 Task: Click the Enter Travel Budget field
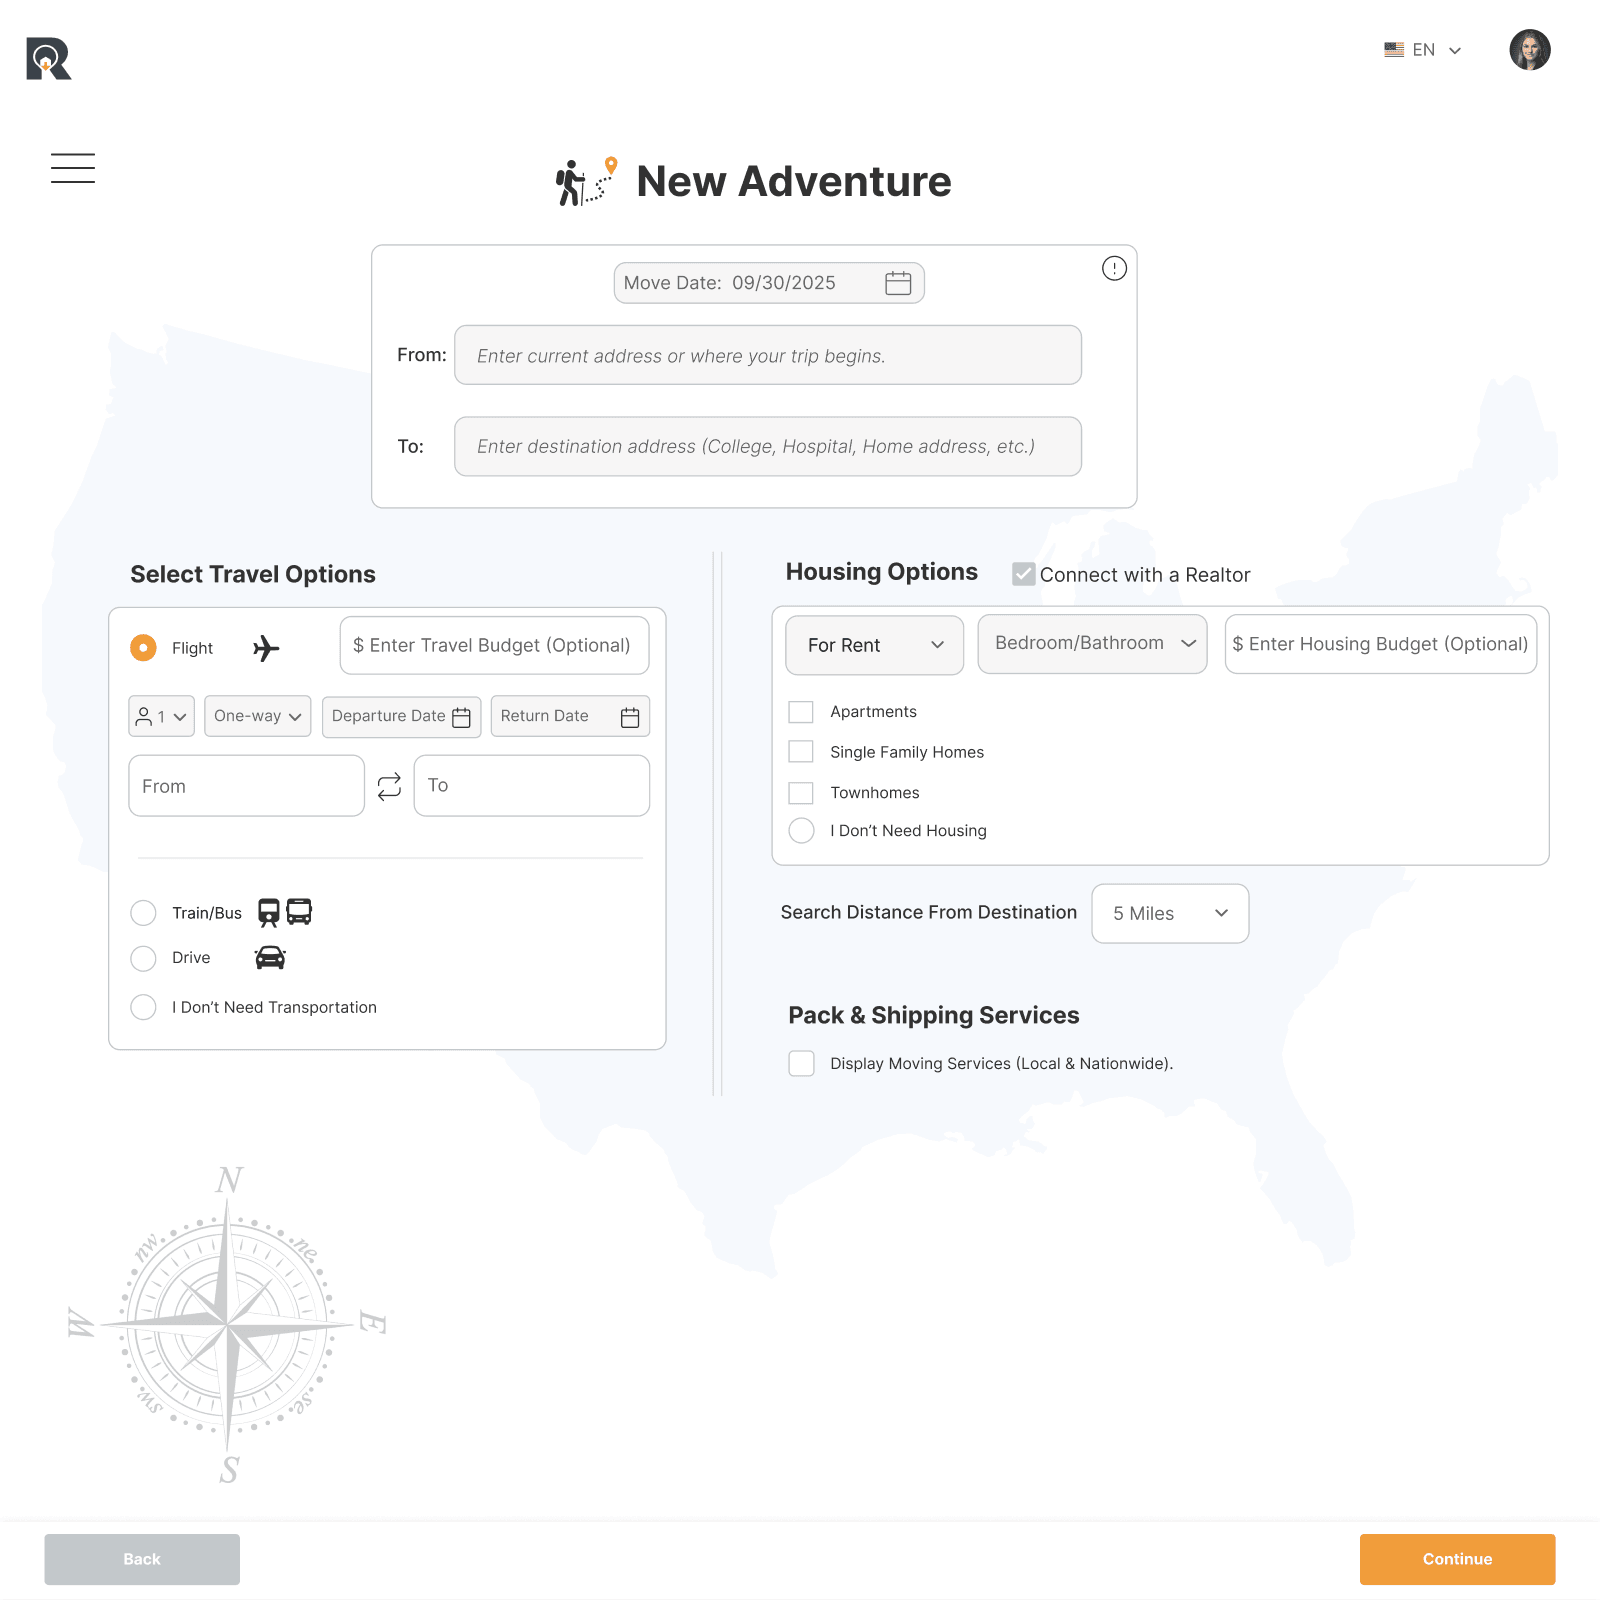[x=494, y=645]
